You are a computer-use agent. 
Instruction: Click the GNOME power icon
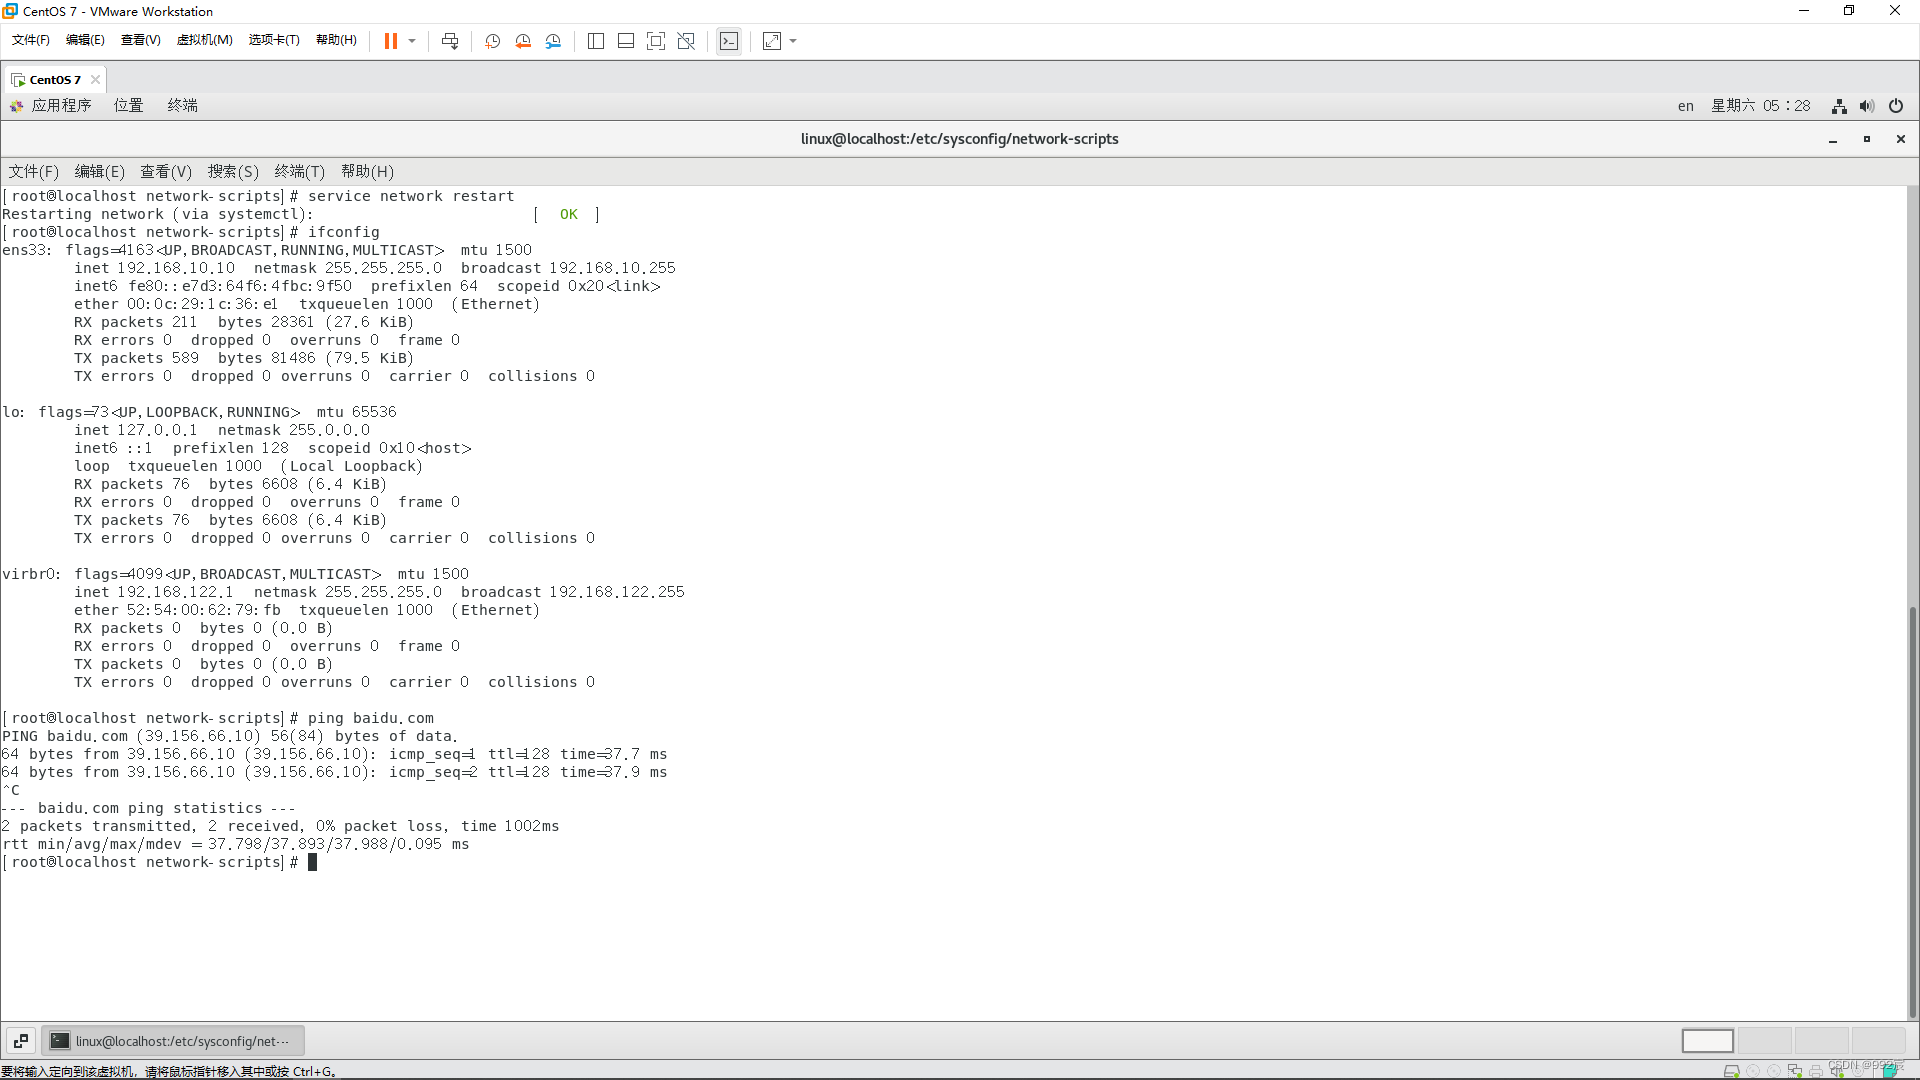(1896, 106)
